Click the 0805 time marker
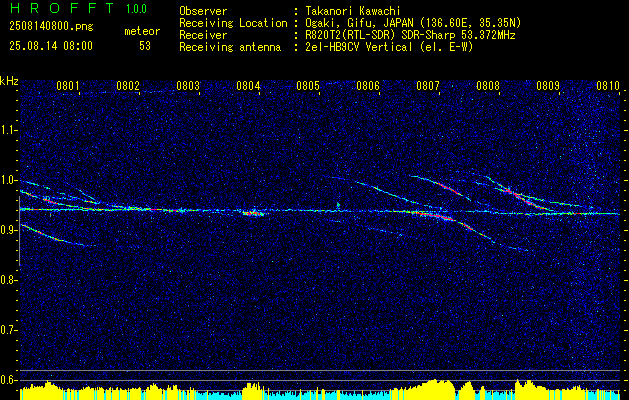This screenshot has height=400, width=629. pos(308,86)
